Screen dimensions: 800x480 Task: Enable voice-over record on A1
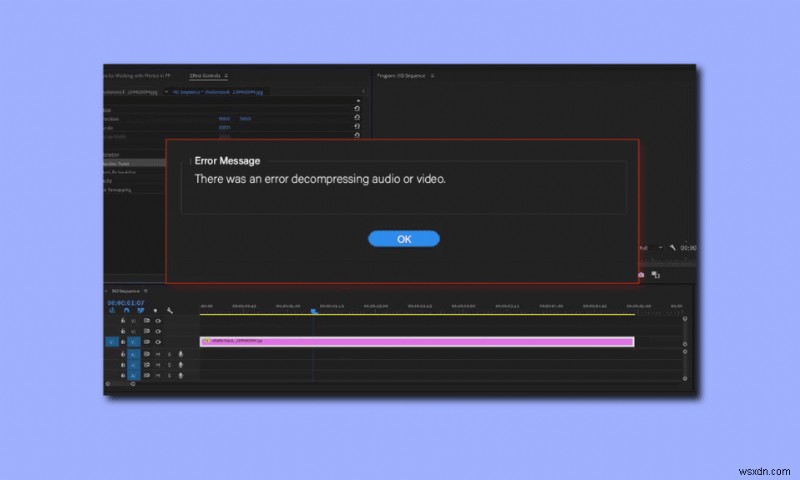(x=181, y=354)
